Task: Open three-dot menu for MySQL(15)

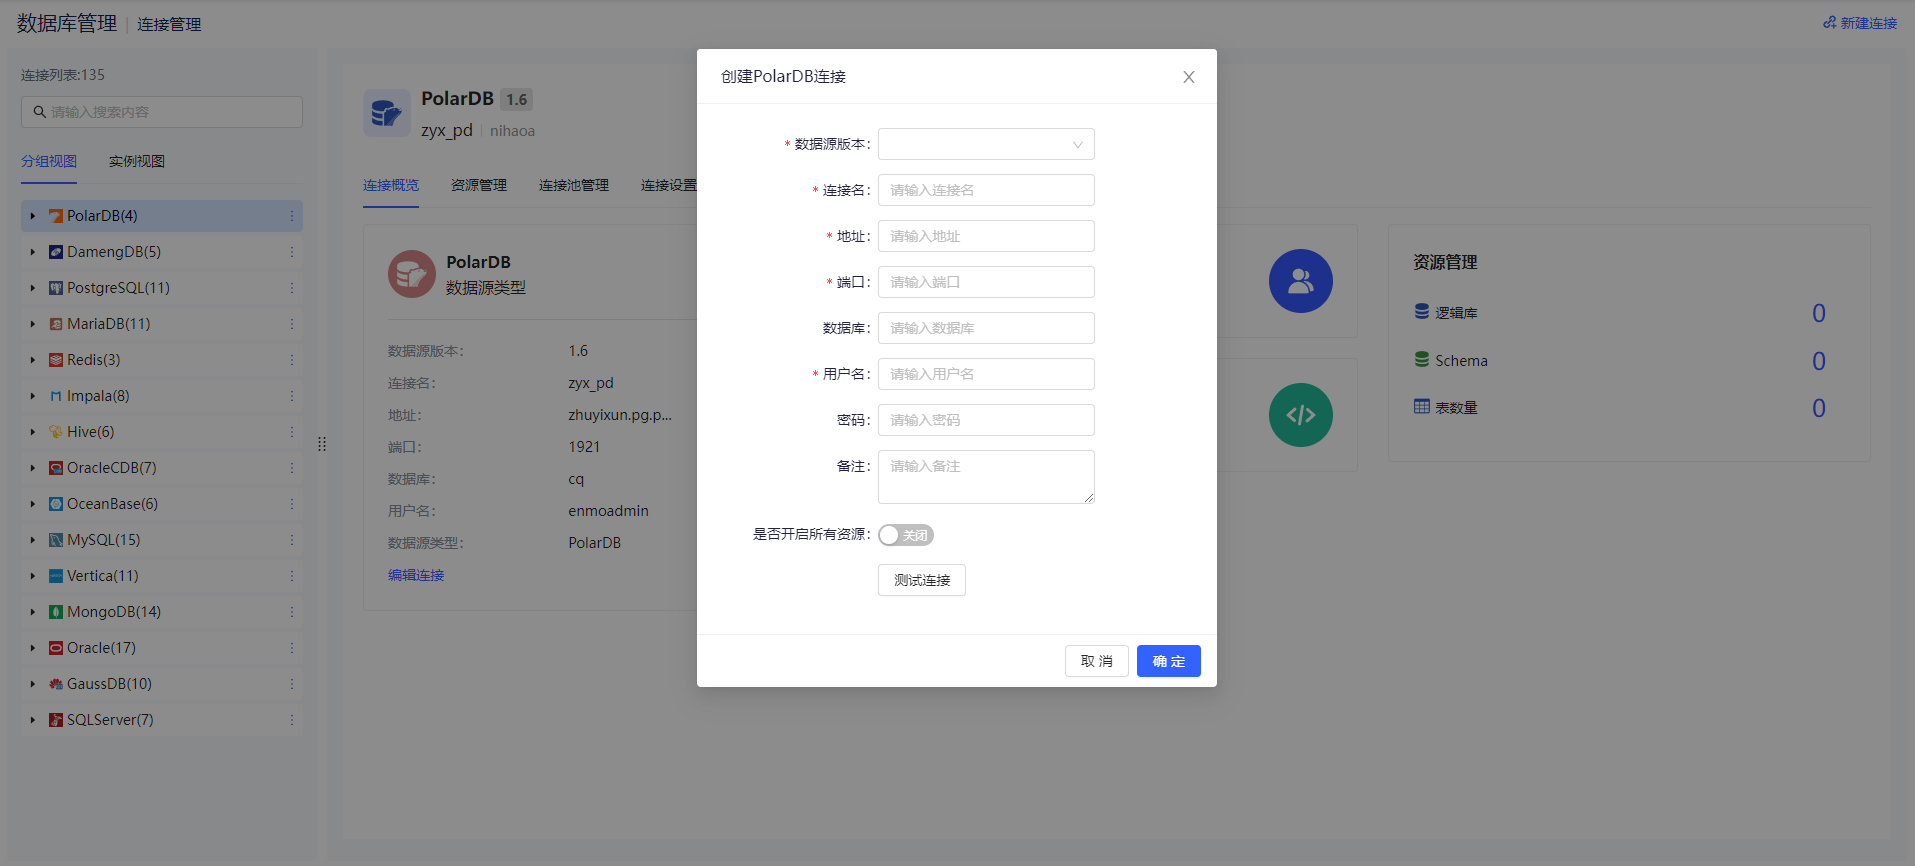Action: click(292, 540)
